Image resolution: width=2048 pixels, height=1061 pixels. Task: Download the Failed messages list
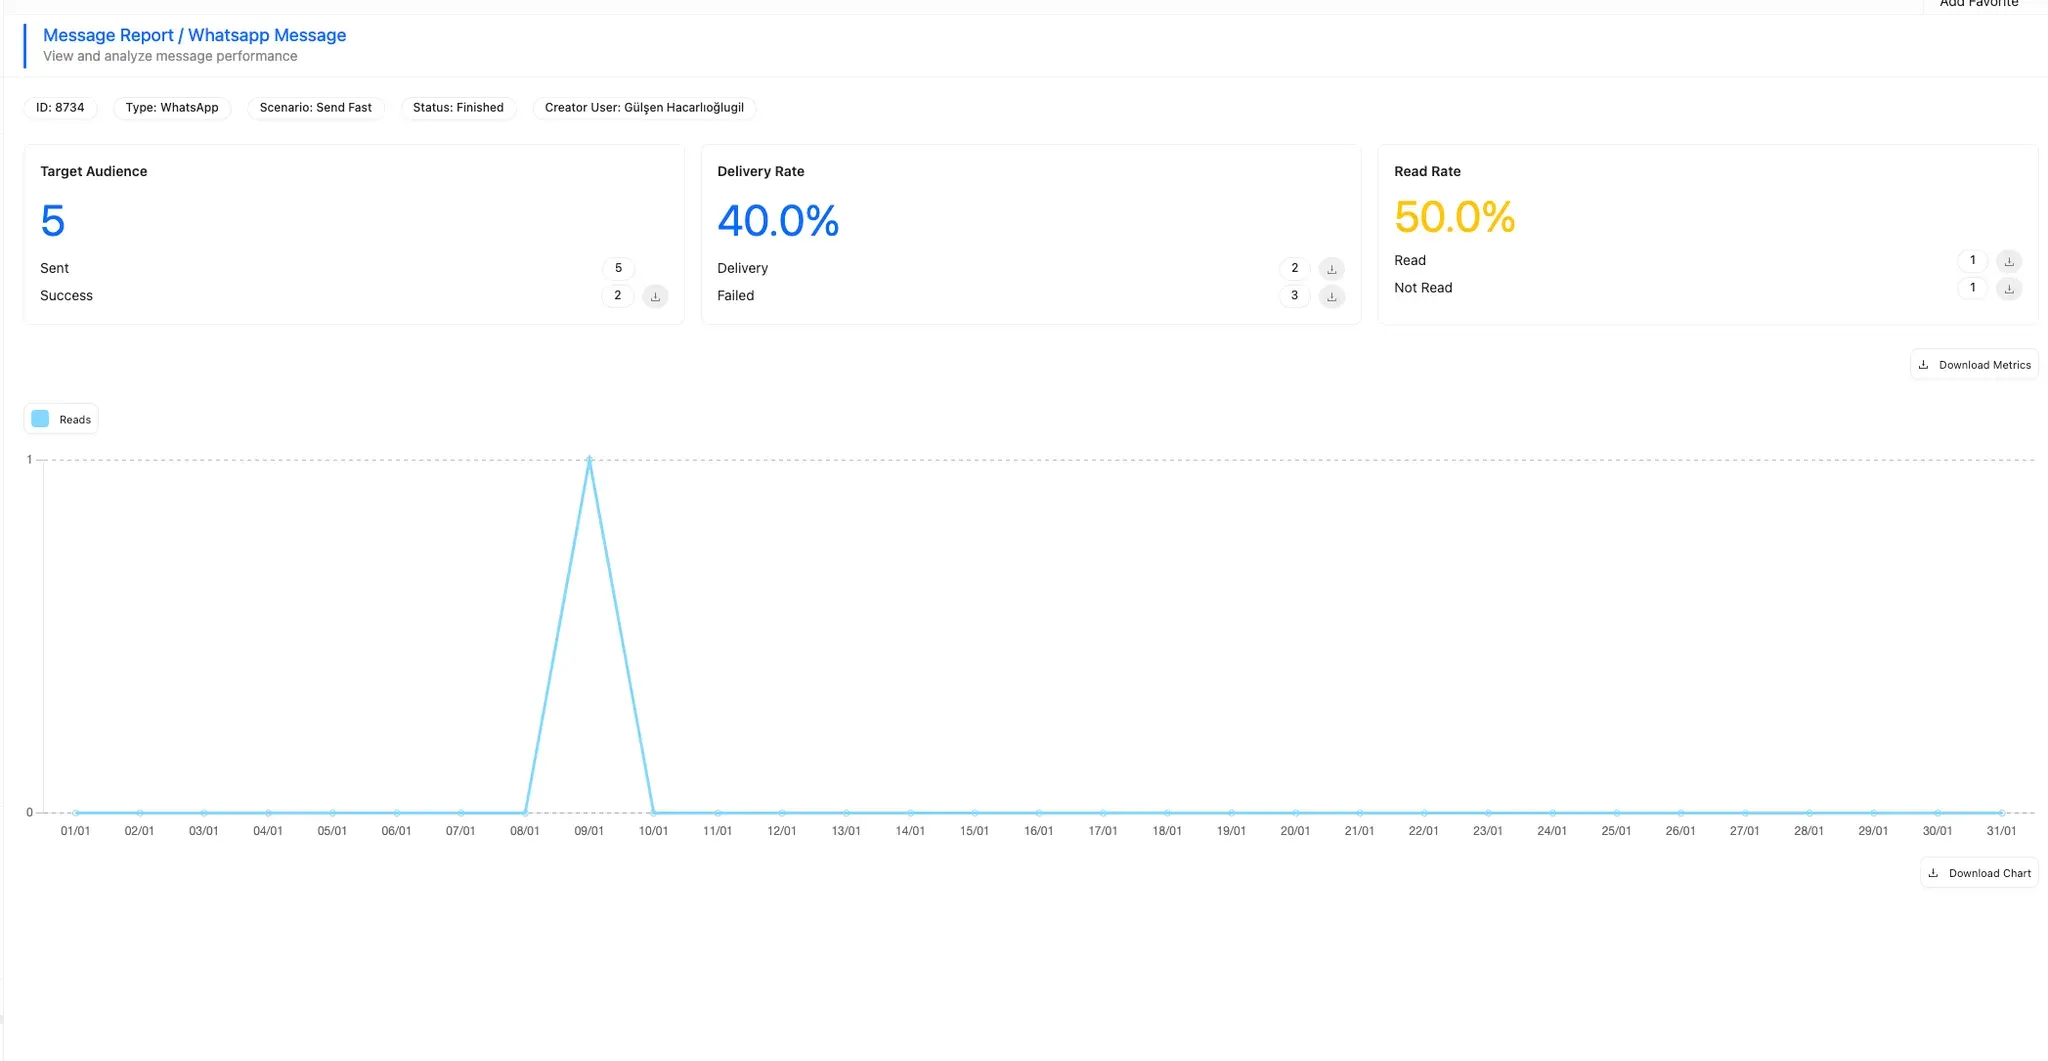coord(1331,296)
